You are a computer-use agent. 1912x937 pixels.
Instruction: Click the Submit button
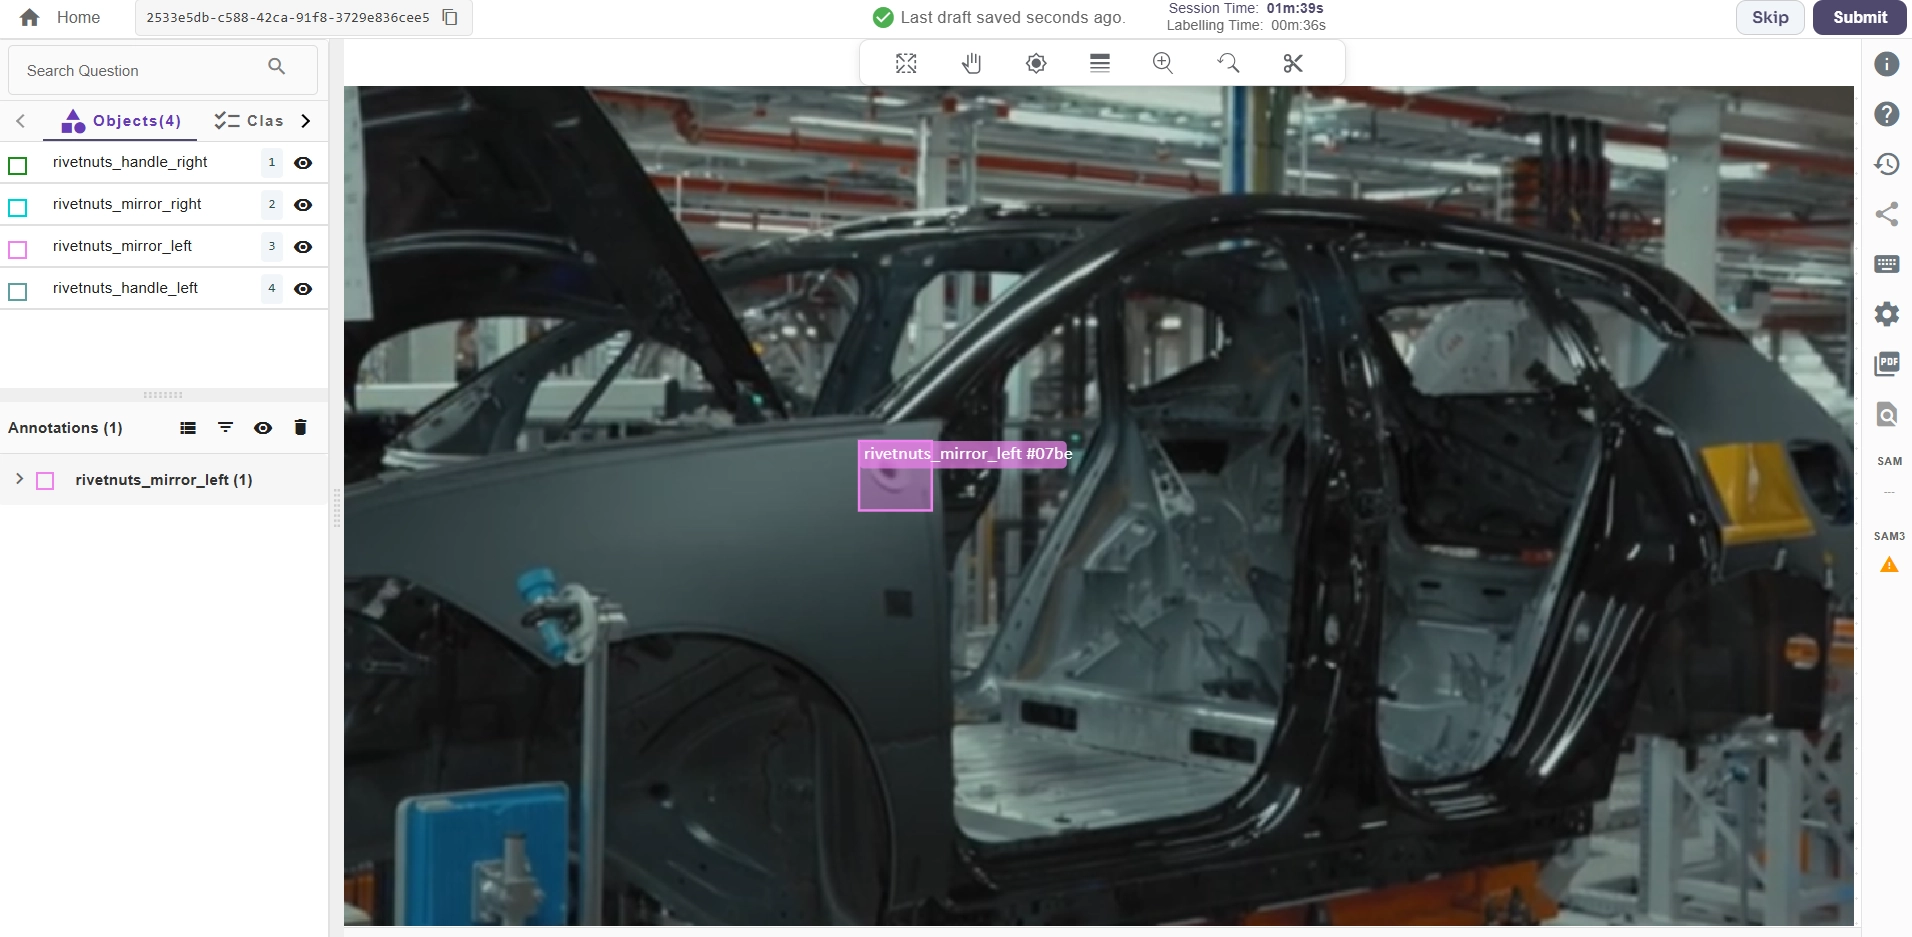[x=1859, y=17]
